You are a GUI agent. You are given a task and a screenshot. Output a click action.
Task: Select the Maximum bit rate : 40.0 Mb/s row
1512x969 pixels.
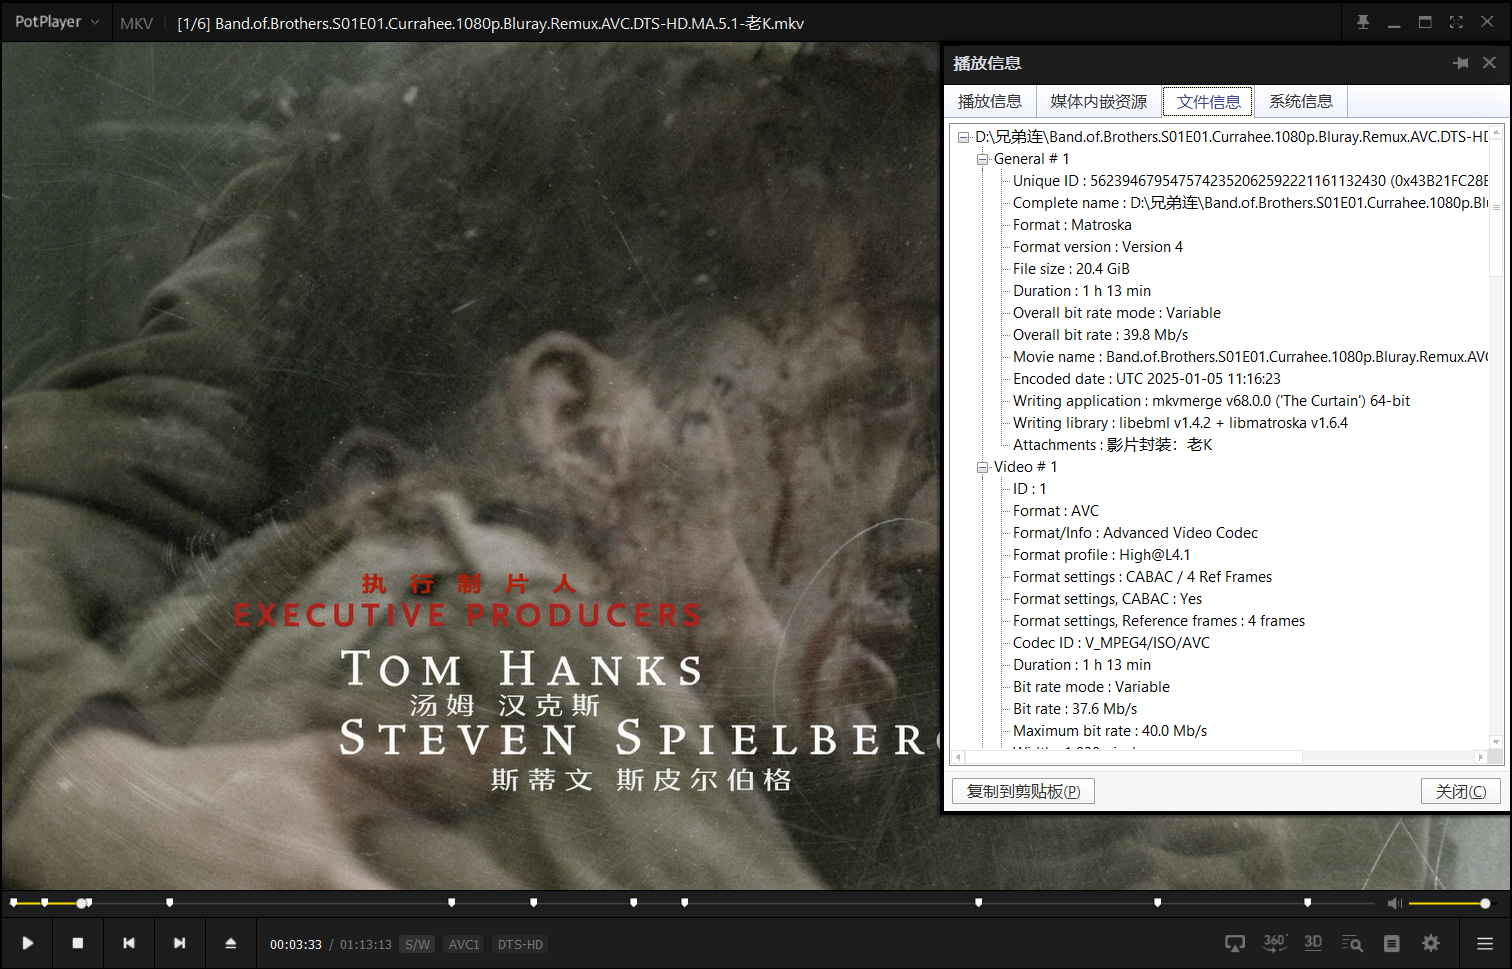click(1110, 731)
